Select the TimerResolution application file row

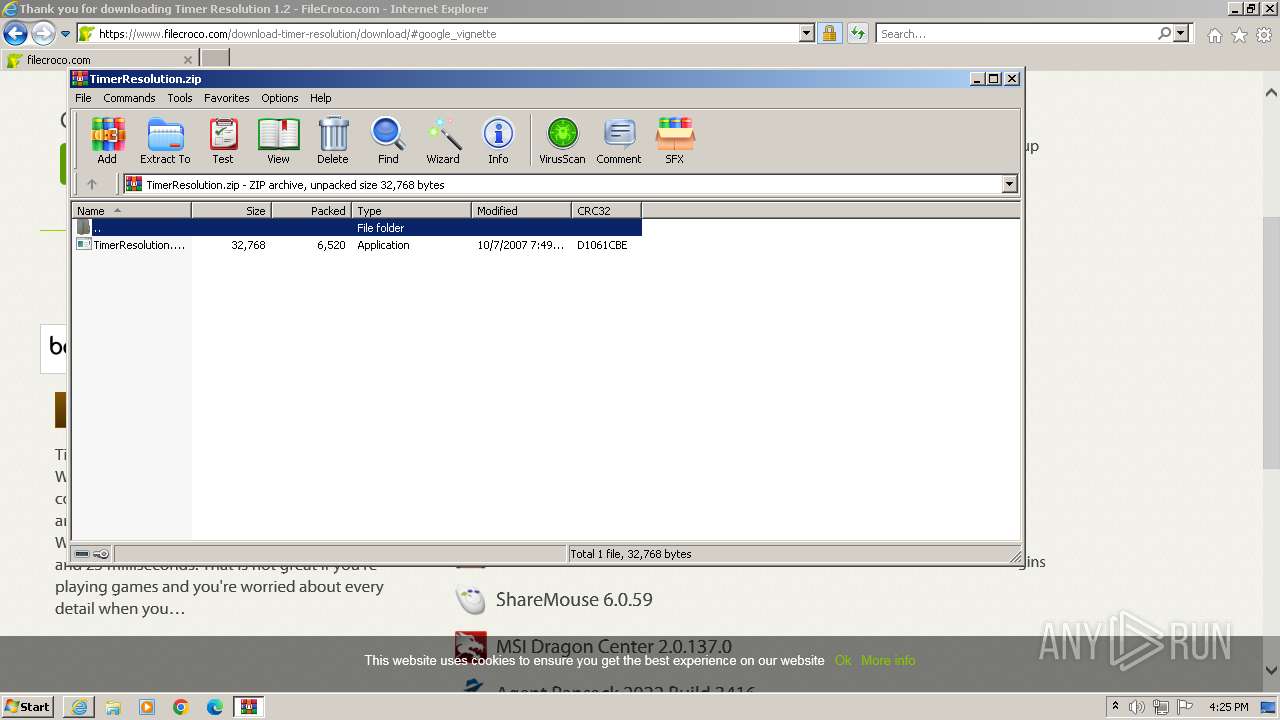[x=356, y=245]
